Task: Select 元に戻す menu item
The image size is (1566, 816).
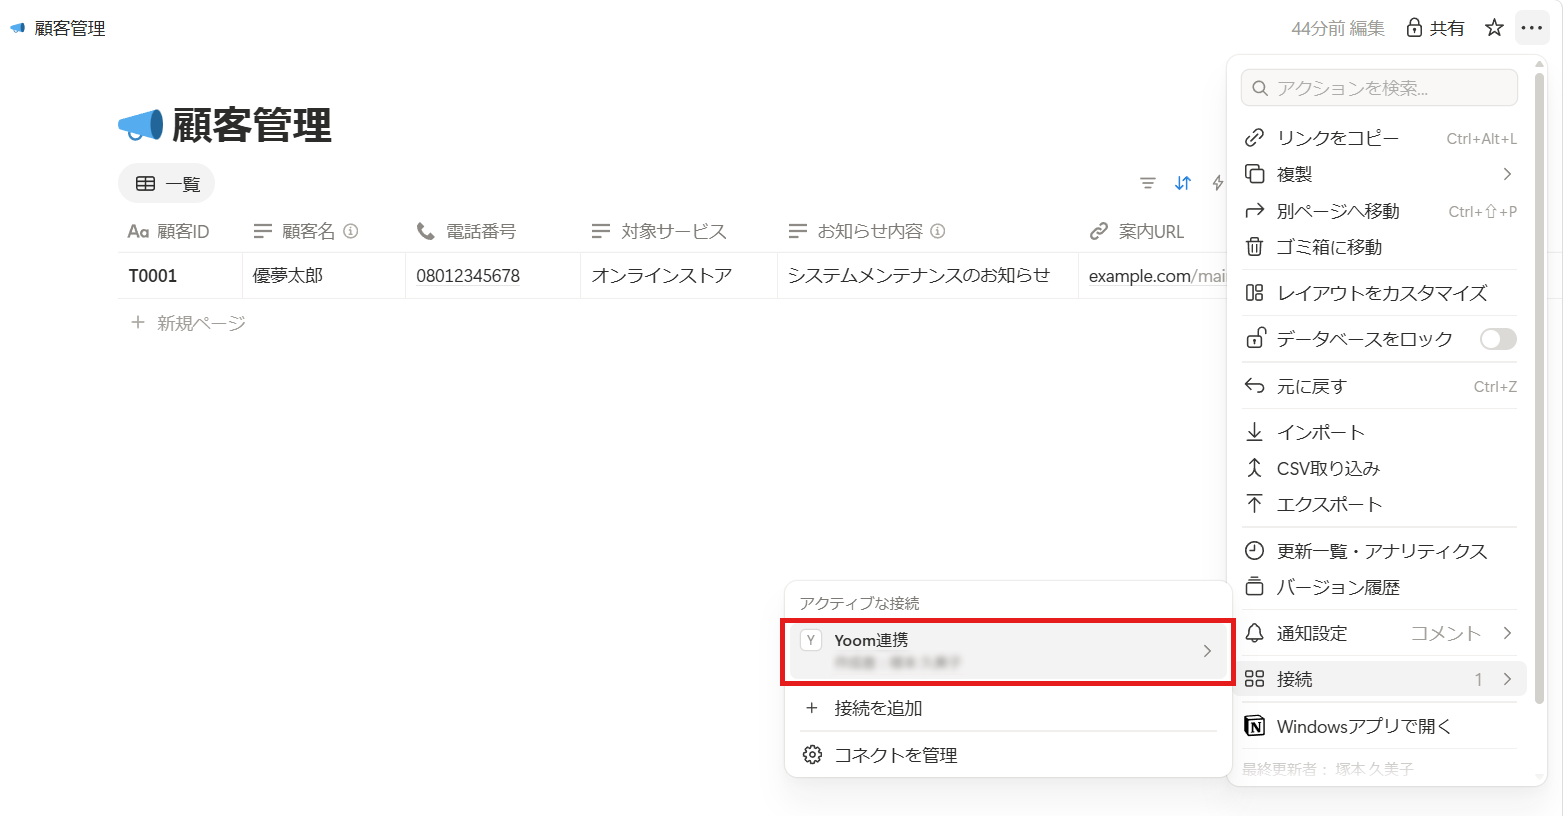Action: point(1380,386)
